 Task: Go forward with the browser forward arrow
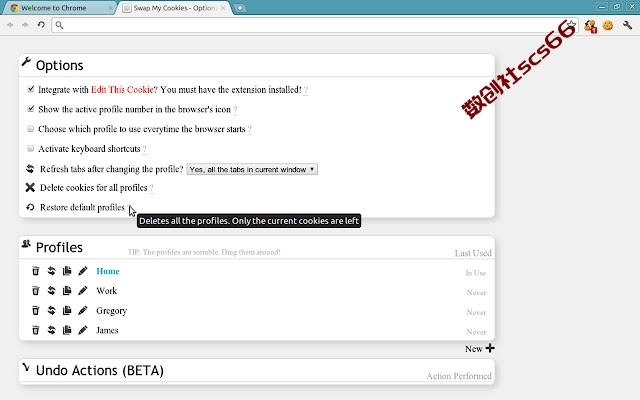[x=25, y=25]
